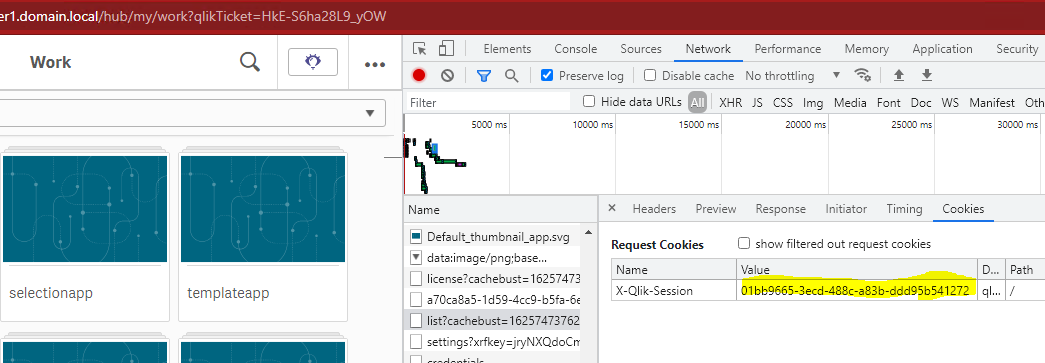Open the Sources tab
The height and width of the screenshot is (363, 1045).
(x=641, y=49)
